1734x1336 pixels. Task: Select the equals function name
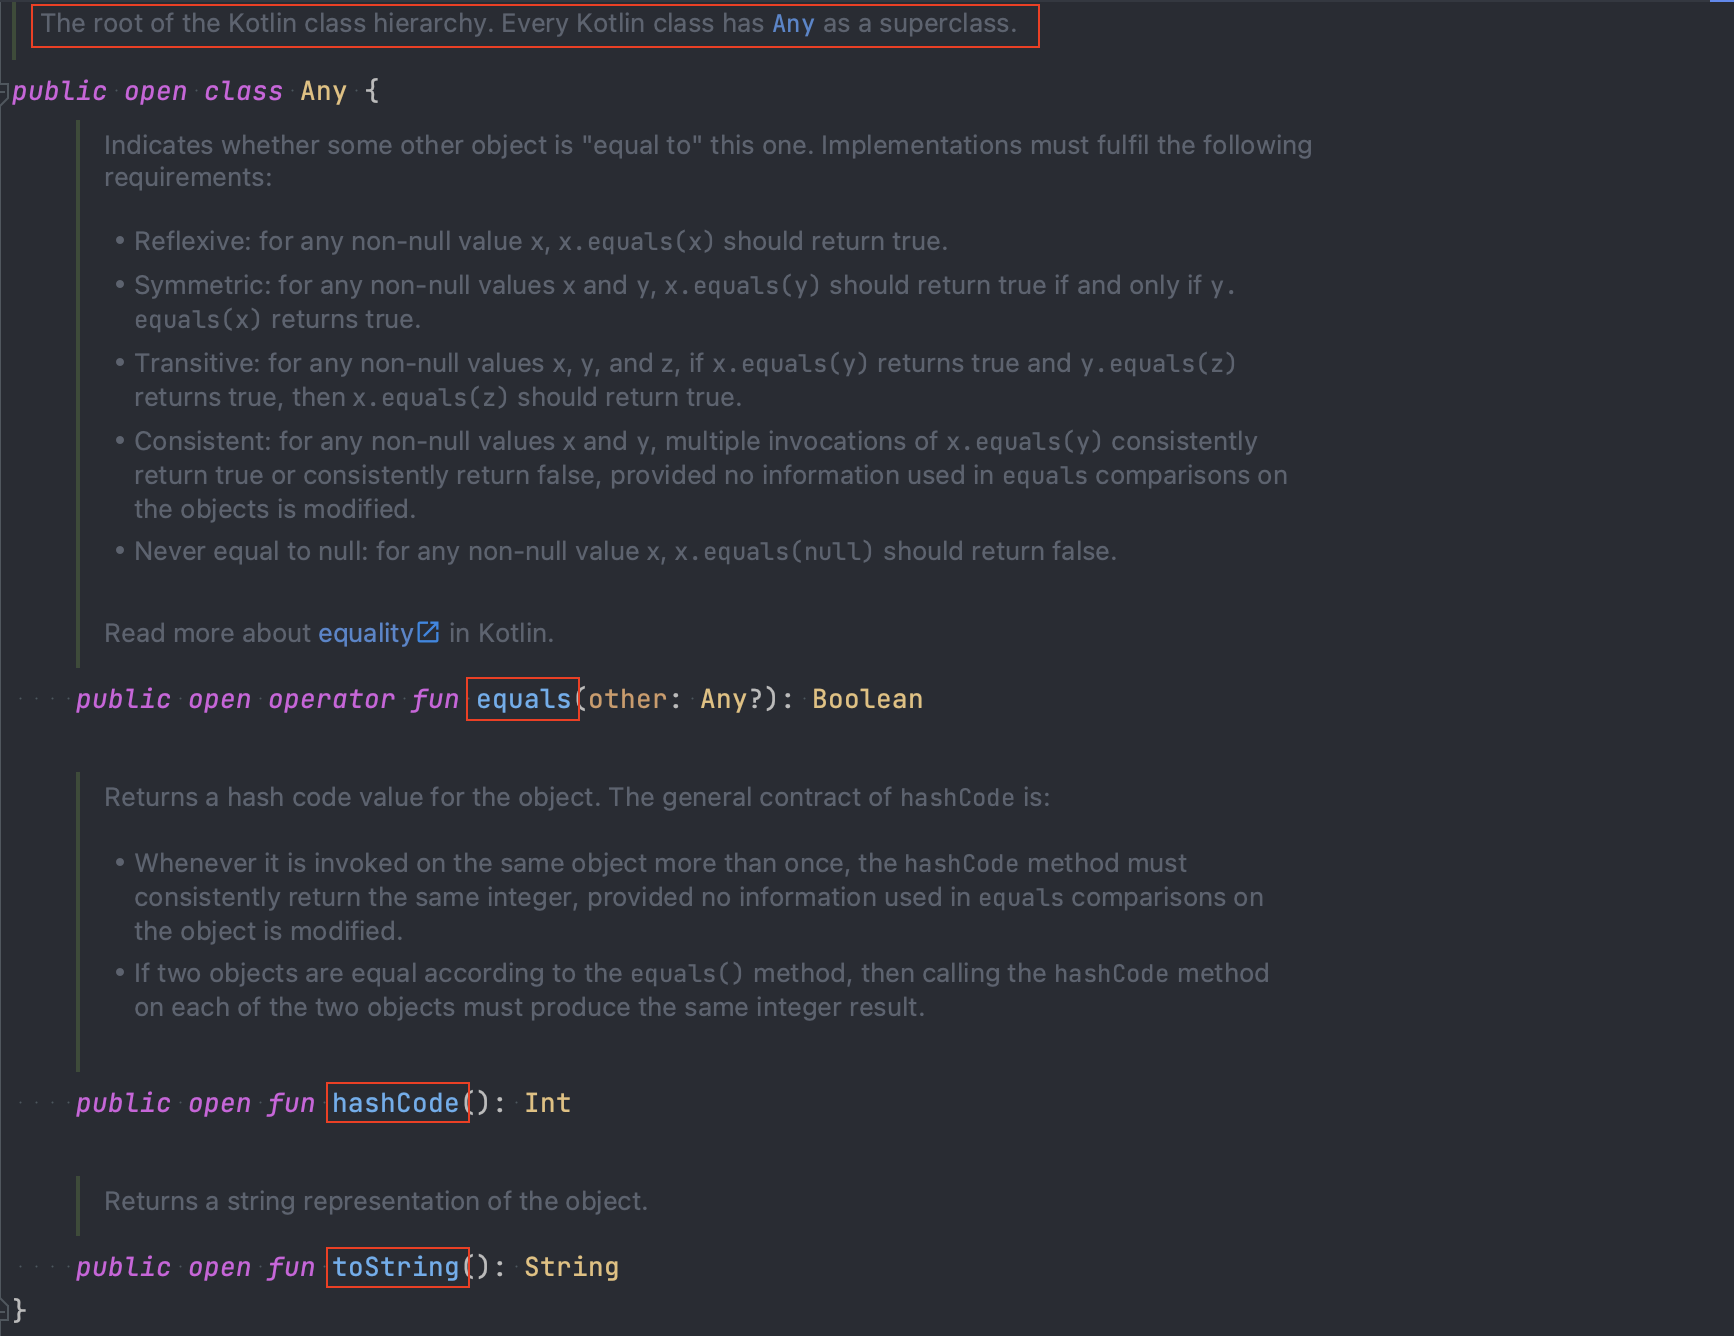click(523, 699)
